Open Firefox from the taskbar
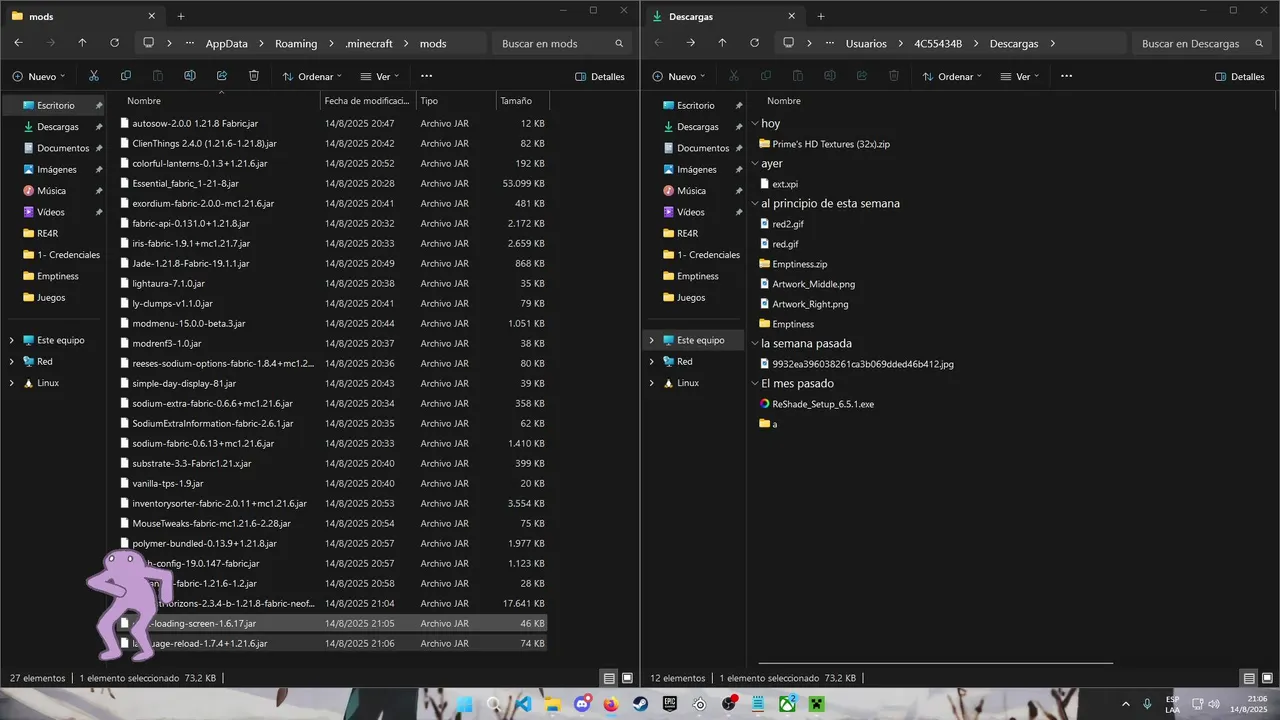1280x720 pixels. (x=611, y=704)
